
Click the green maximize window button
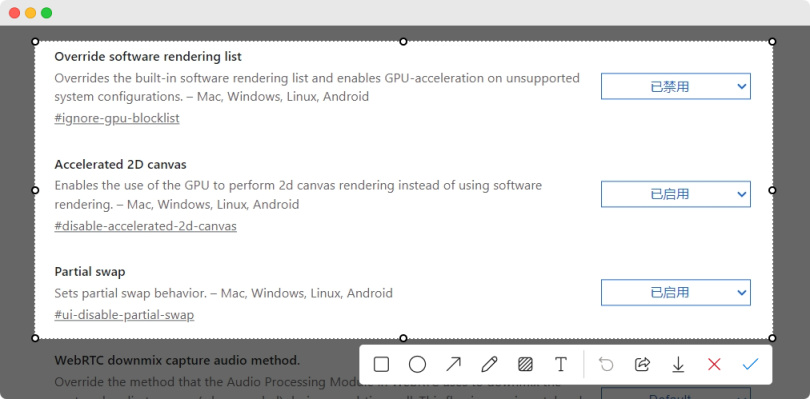pos(46,13)
